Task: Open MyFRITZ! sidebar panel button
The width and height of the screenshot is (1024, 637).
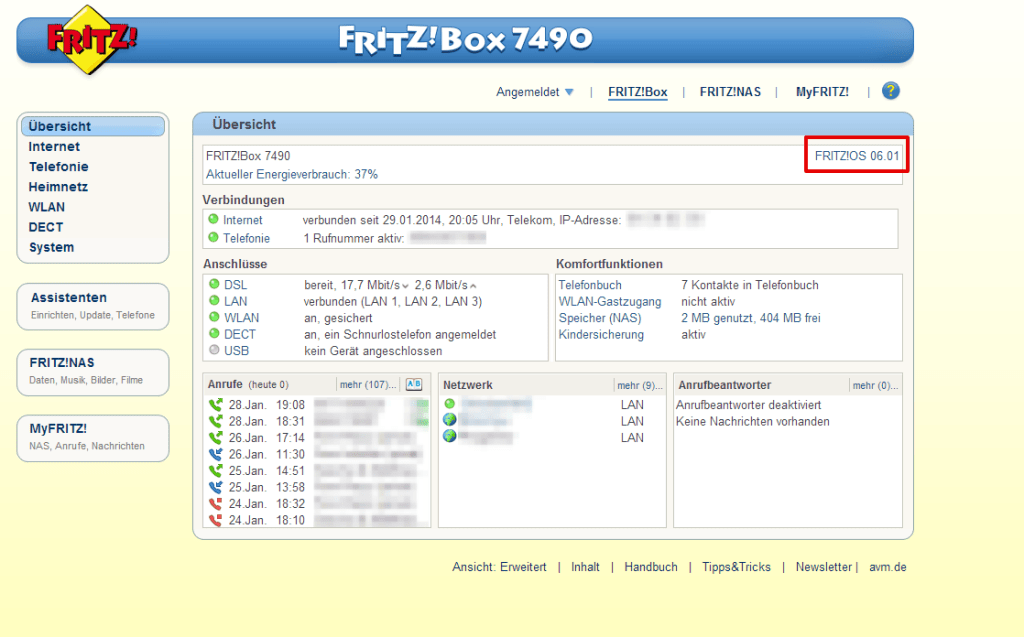Action: pos(93,438)
